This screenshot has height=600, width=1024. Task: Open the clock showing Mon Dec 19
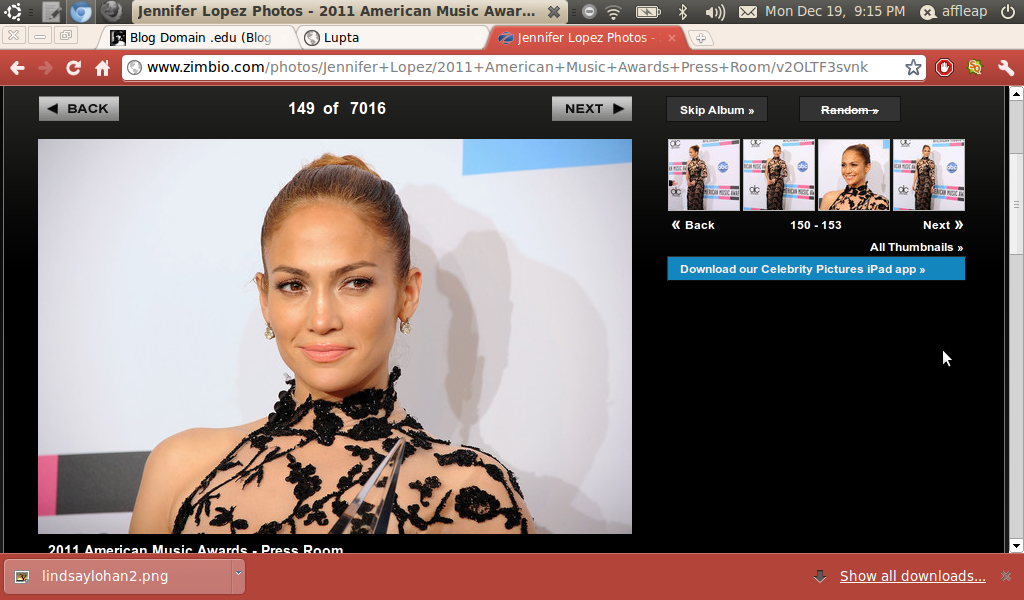pos(835,11)
